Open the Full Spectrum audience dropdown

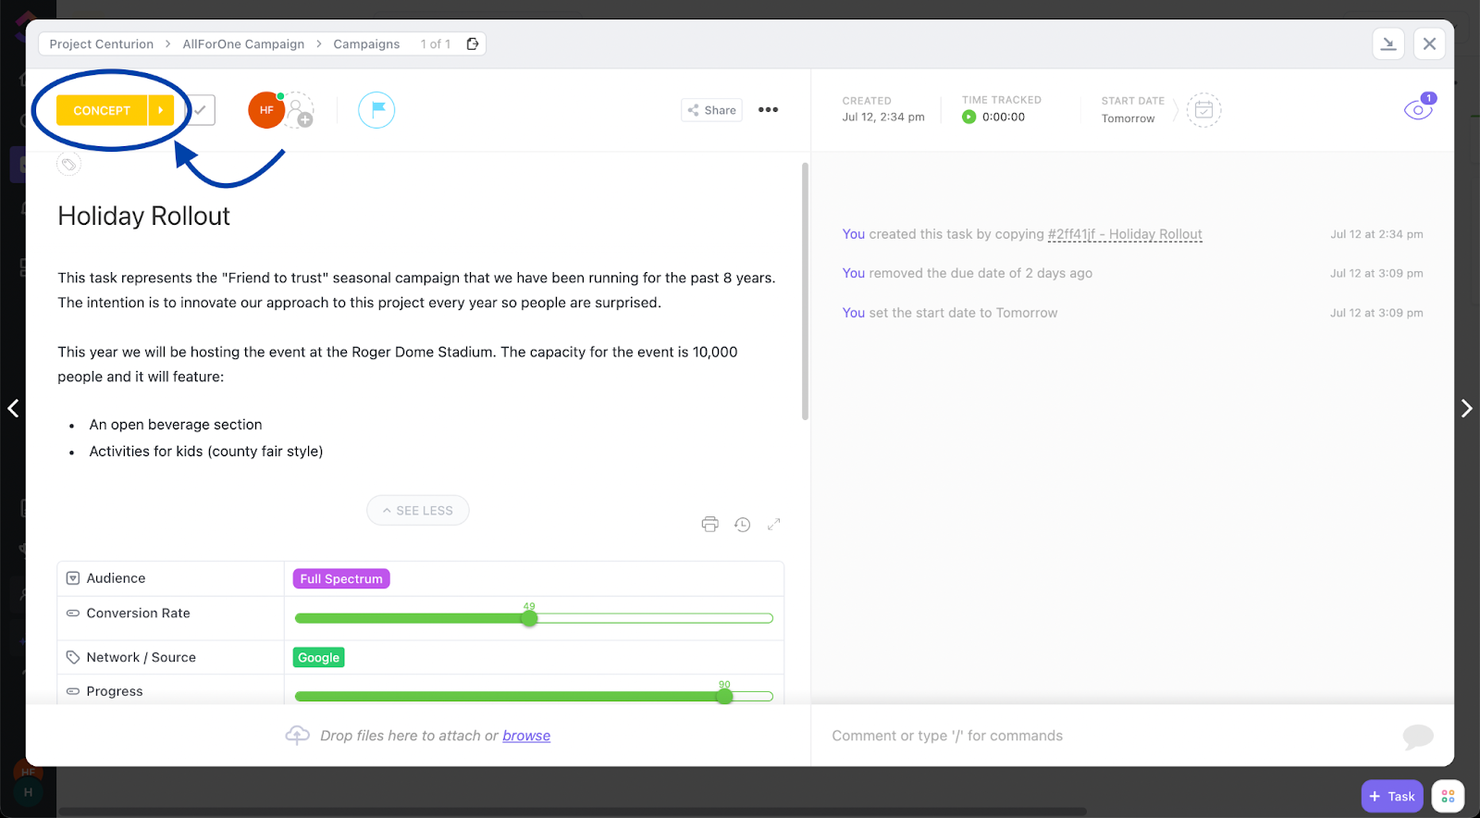pyautogui.click(x=341, y=579)
